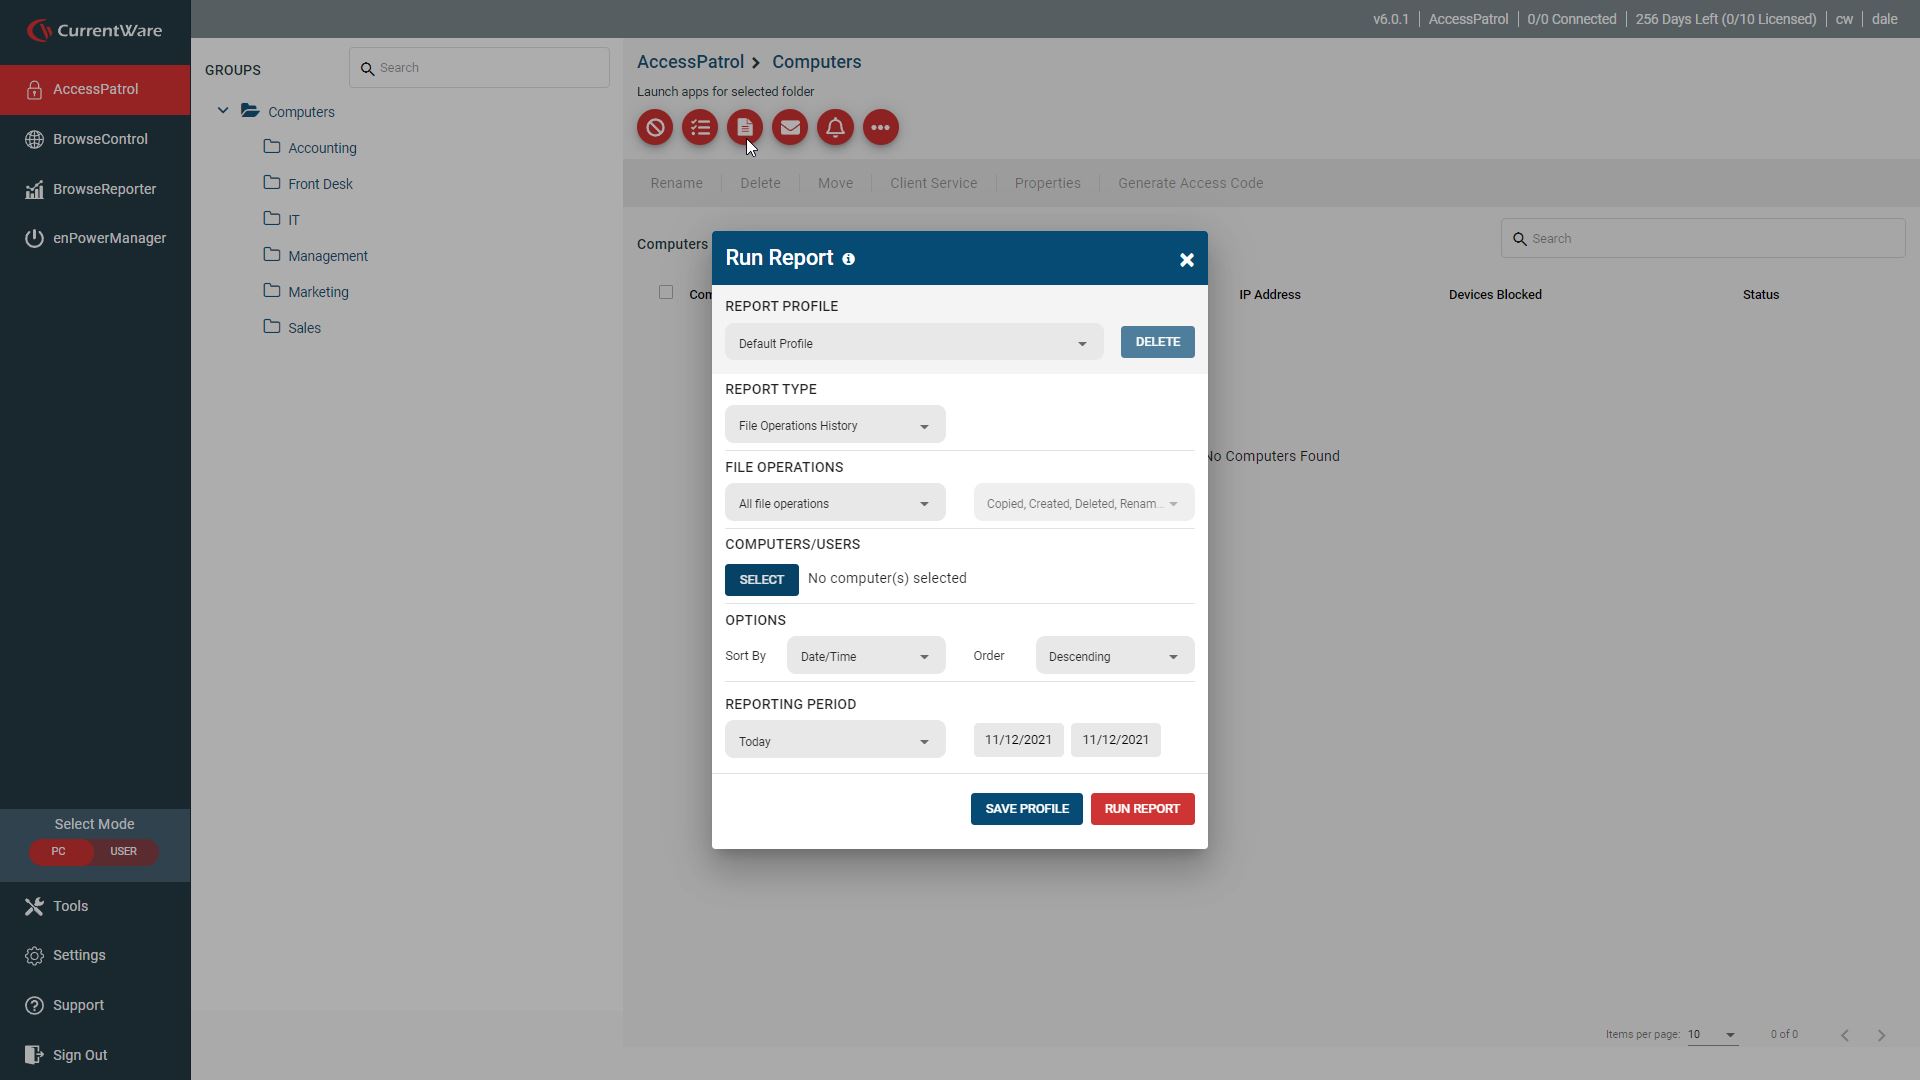
Task: Collapse the Computers tree node
Action: point(223,111)
